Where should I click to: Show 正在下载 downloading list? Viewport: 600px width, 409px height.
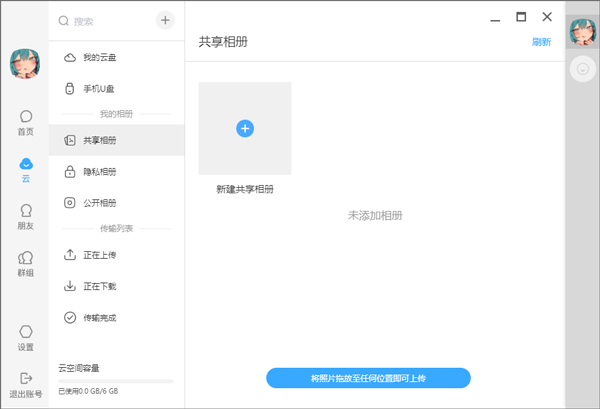click(116, 286)
